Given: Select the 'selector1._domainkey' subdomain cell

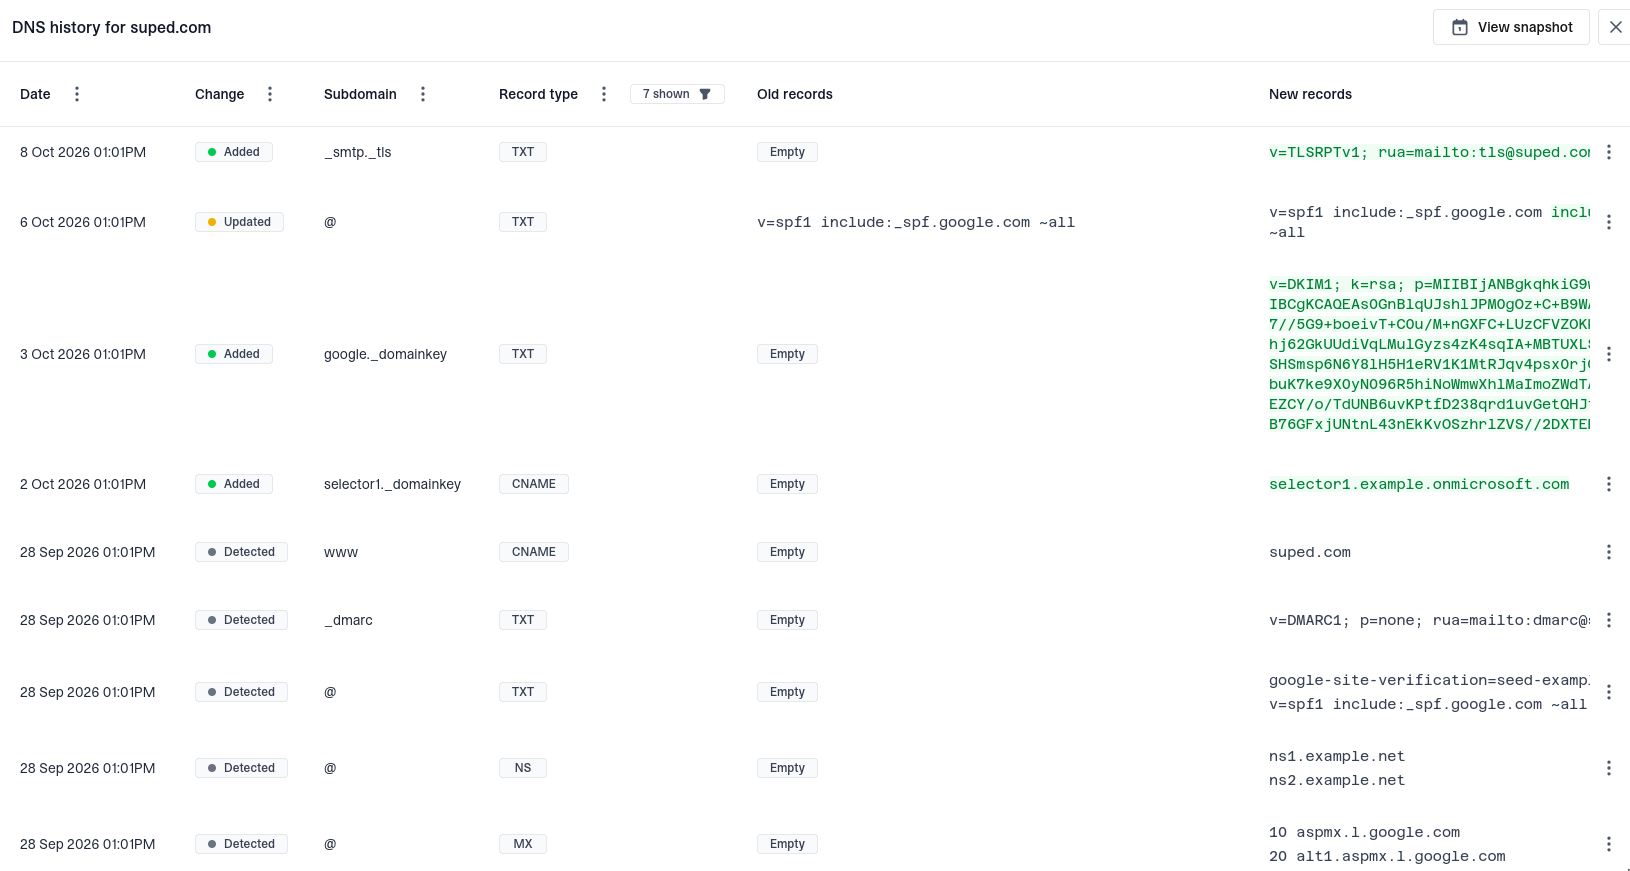Looking at the screenshot, I should [x=392, y=484].
